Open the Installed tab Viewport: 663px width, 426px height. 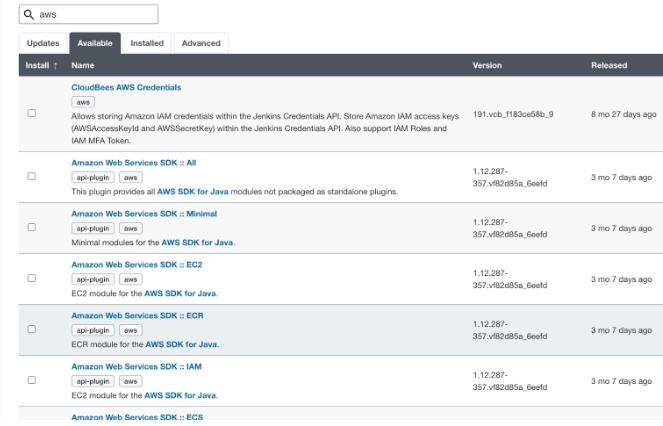147,43
